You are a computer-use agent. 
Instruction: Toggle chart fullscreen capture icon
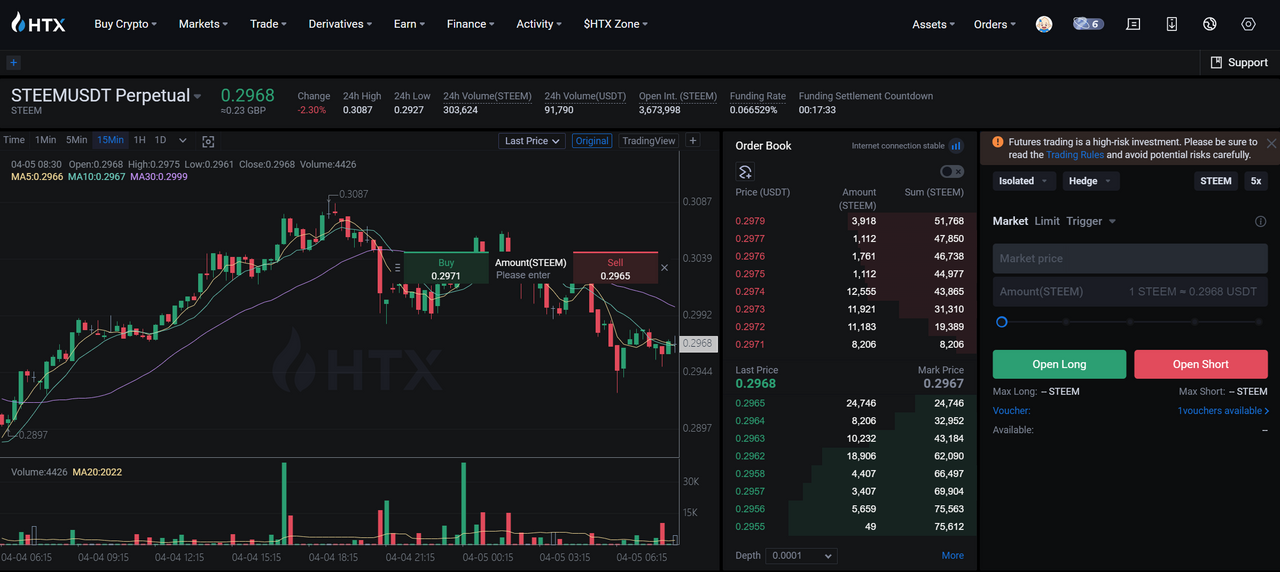coord(208,141)
